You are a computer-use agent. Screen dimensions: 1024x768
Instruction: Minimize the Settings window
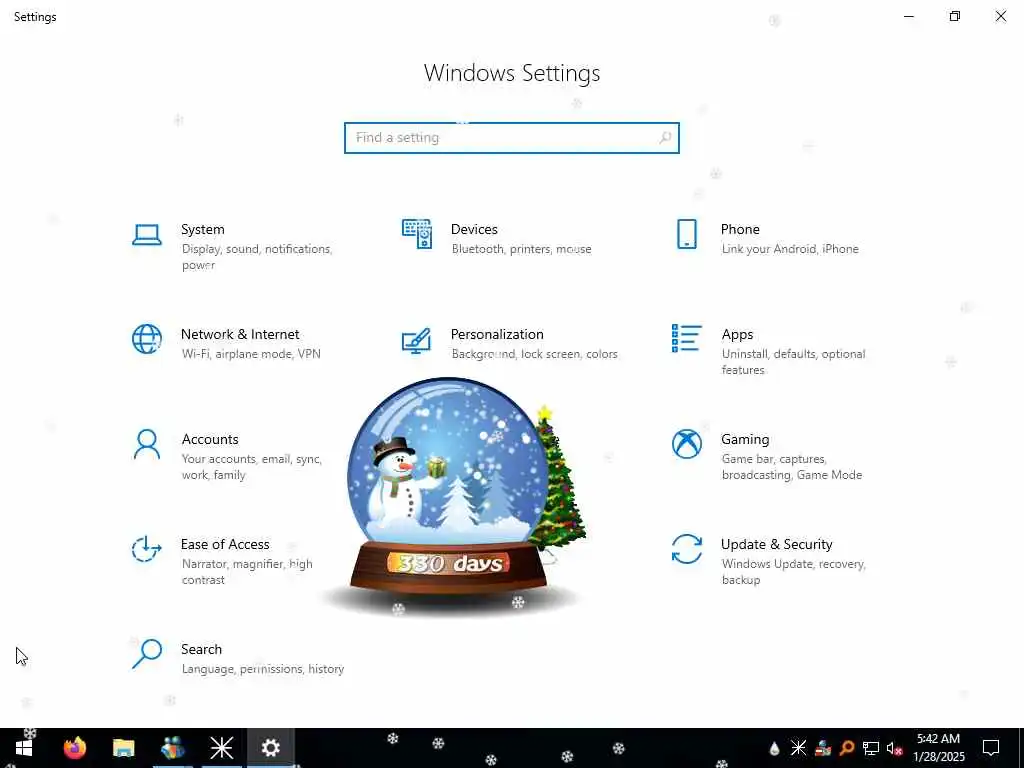pyautogui.click(x=908, y=16)
